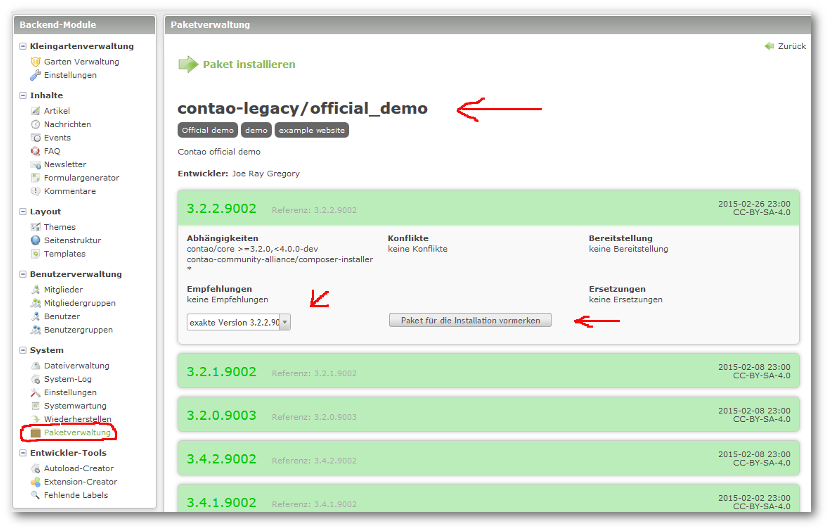Click the System Einstellungen tools icon

pos(35,392)
